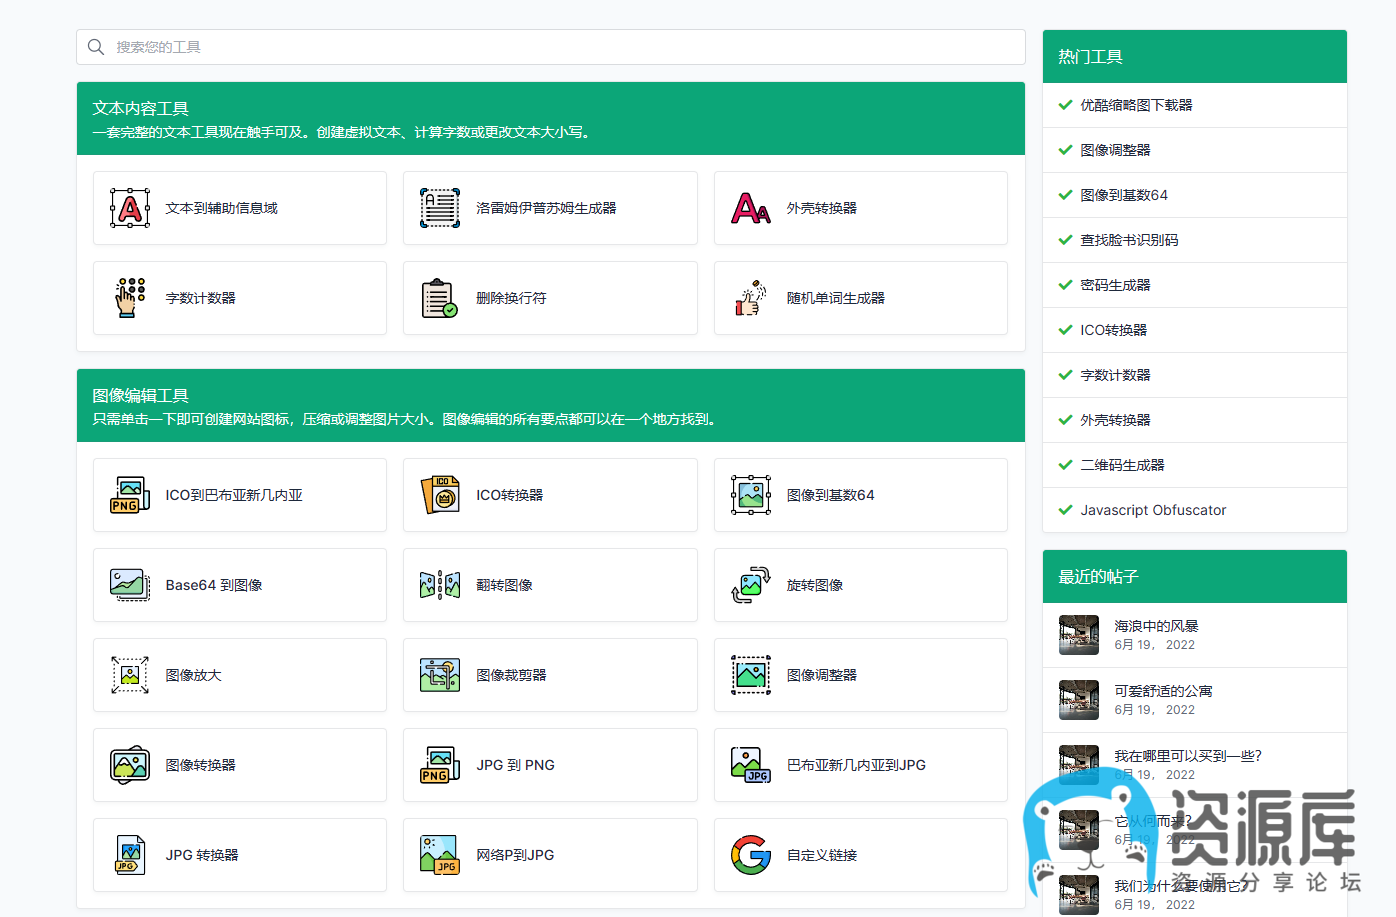
Task: Open the 翻转图像 flip icon
Action: pyautogui.click(x=440, y=585)
